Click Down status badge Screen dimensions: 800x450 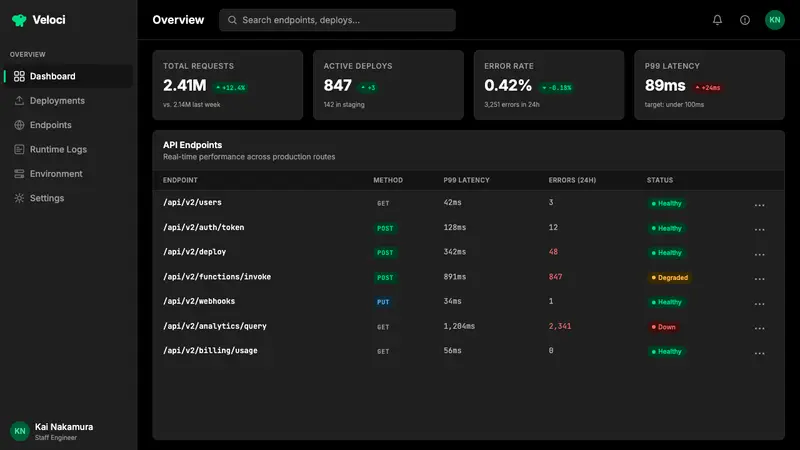click(663, 327)
